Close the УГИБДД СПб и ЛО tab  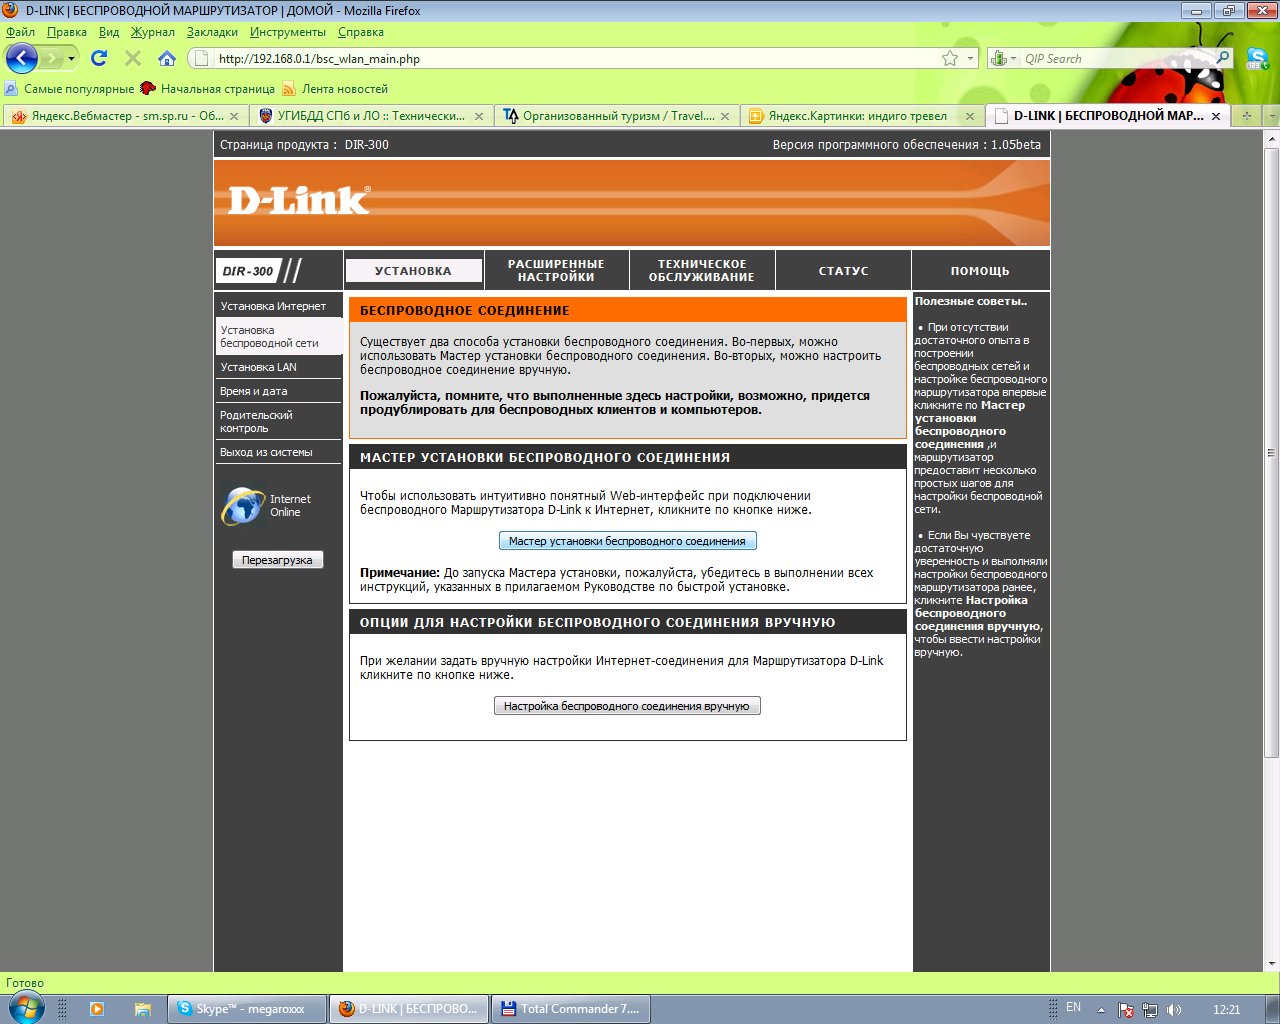479,116
